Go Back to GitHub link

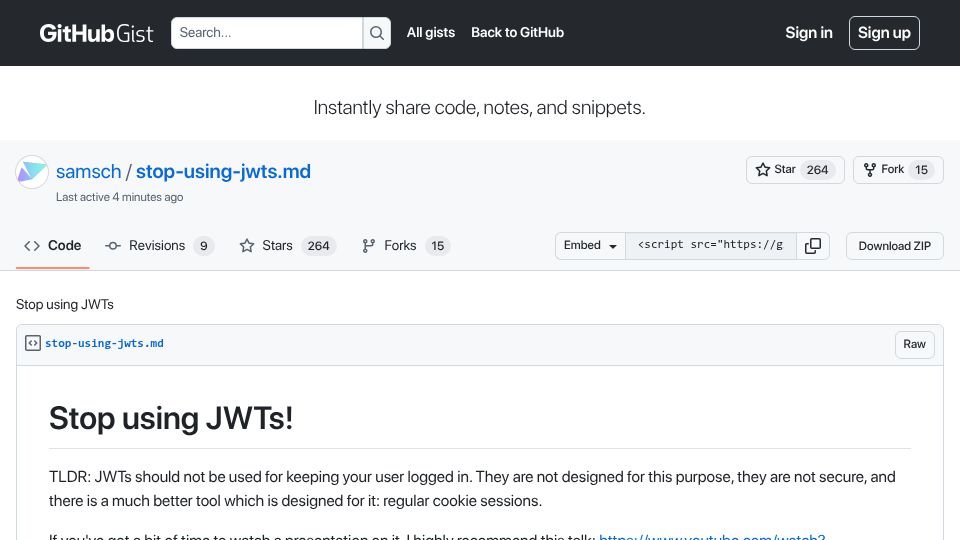(517, 32)
